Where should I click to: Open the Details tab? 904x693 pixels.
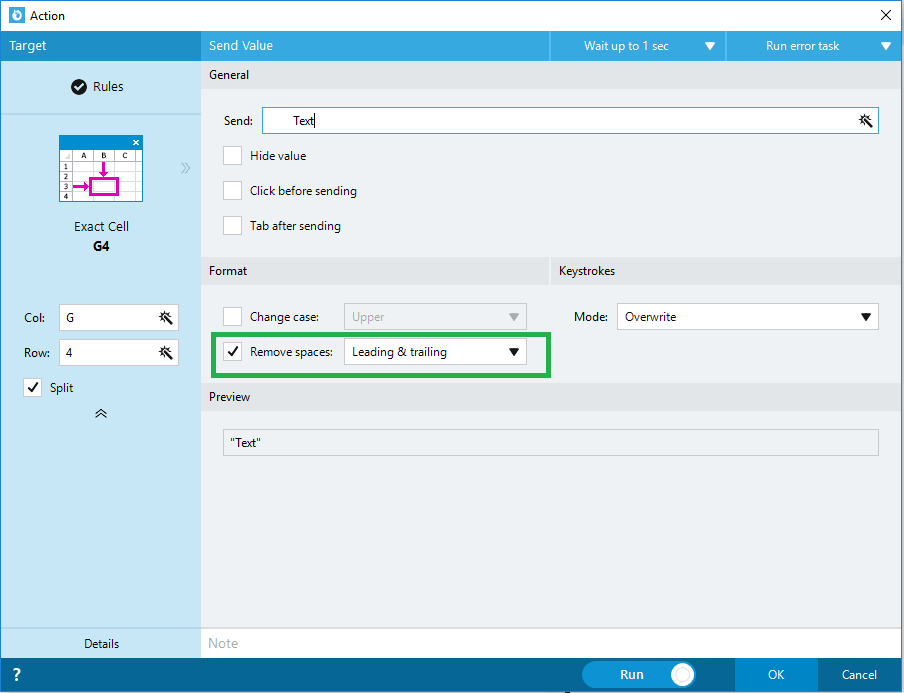101,643
